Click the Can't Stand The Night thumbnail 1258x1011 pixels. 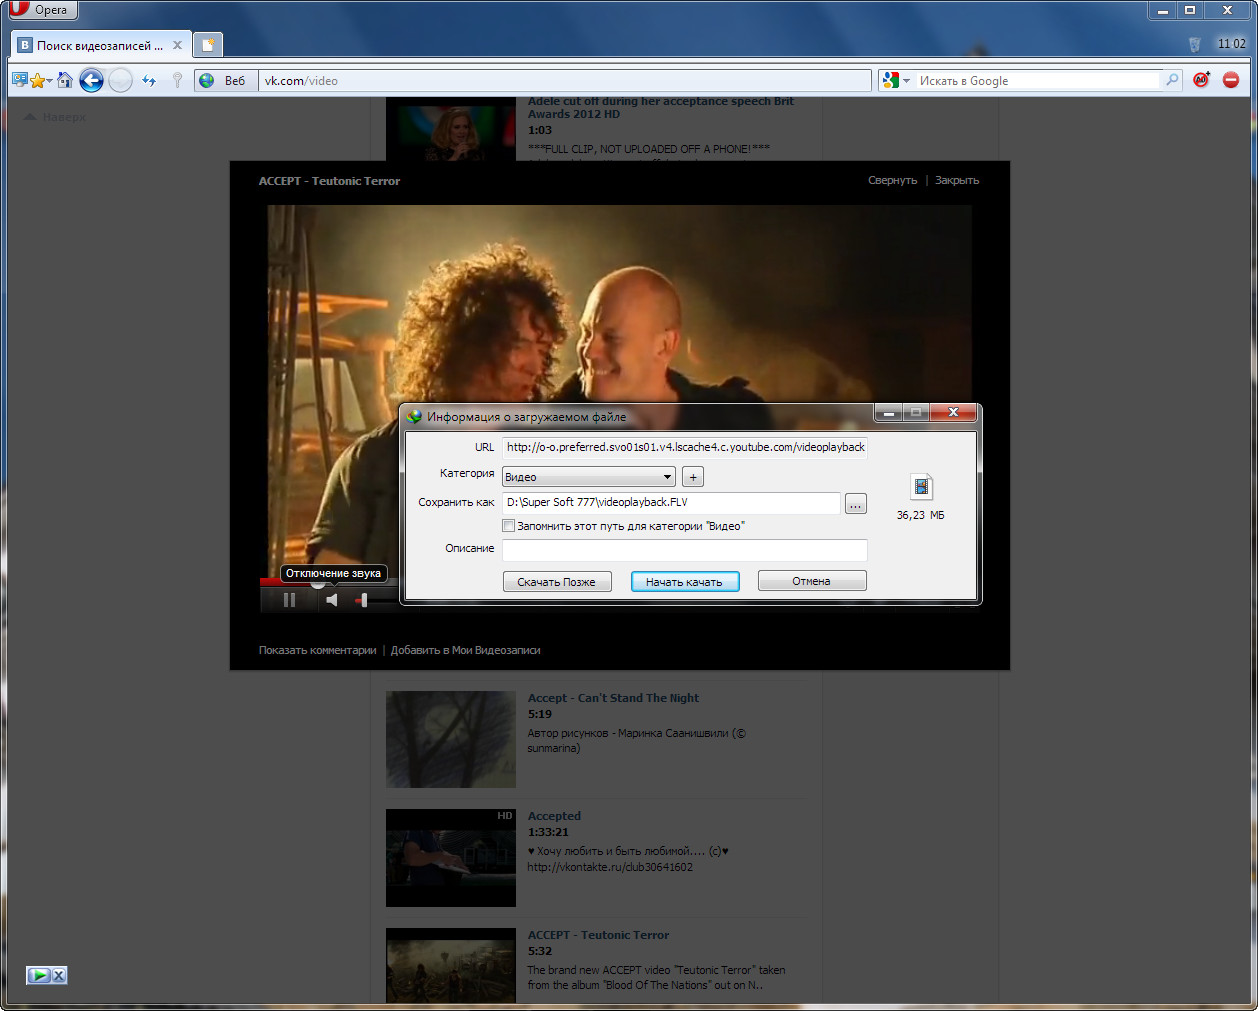(451, 739)
